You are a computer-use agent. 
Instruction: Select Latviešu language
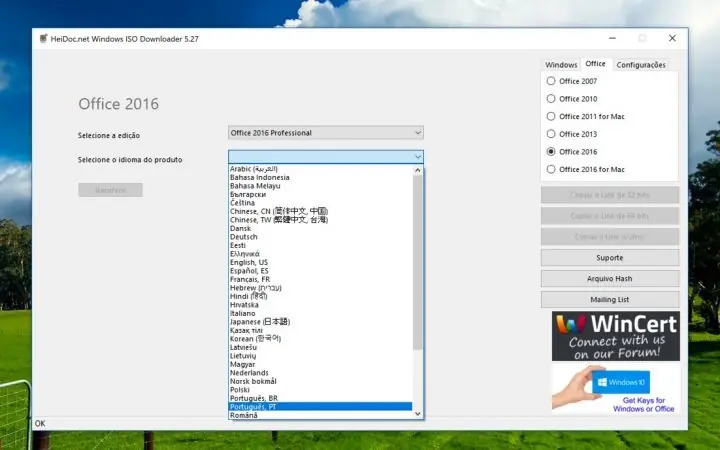click(x=321, y=347)
